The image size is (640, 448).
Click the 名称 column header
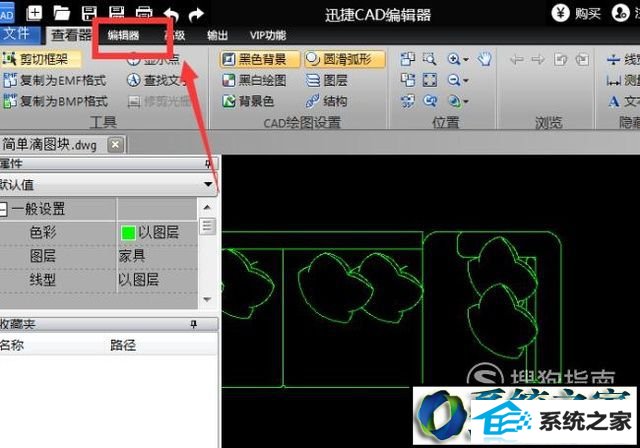(x=12, y=345)
